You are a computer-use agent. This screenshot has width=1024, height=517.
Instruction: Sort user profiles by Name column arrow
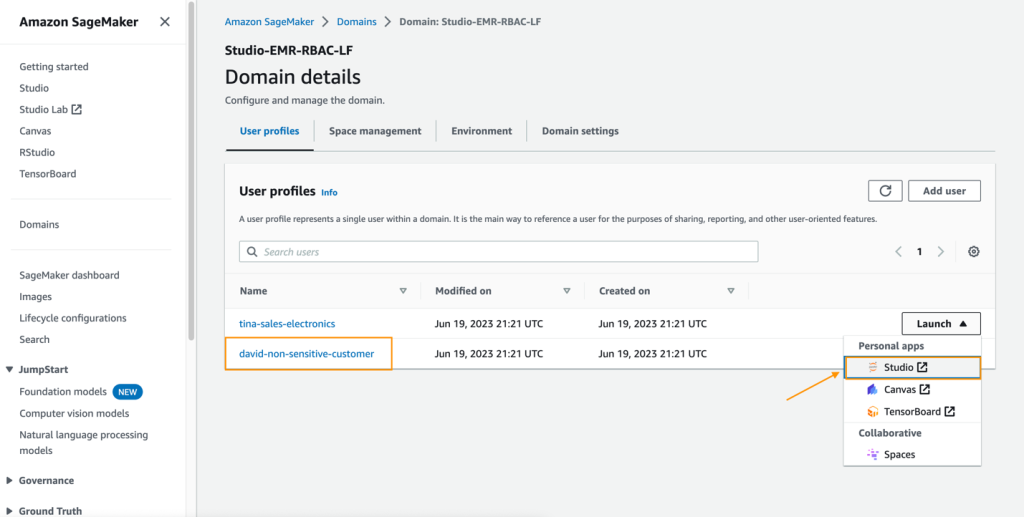[403, 291]
